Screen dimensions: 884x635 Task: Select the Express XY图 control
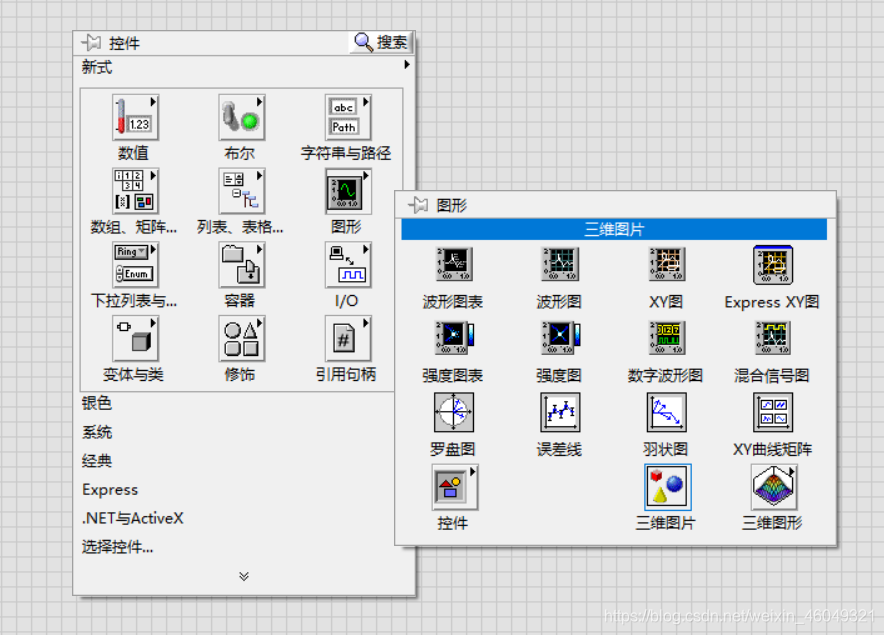773,264
